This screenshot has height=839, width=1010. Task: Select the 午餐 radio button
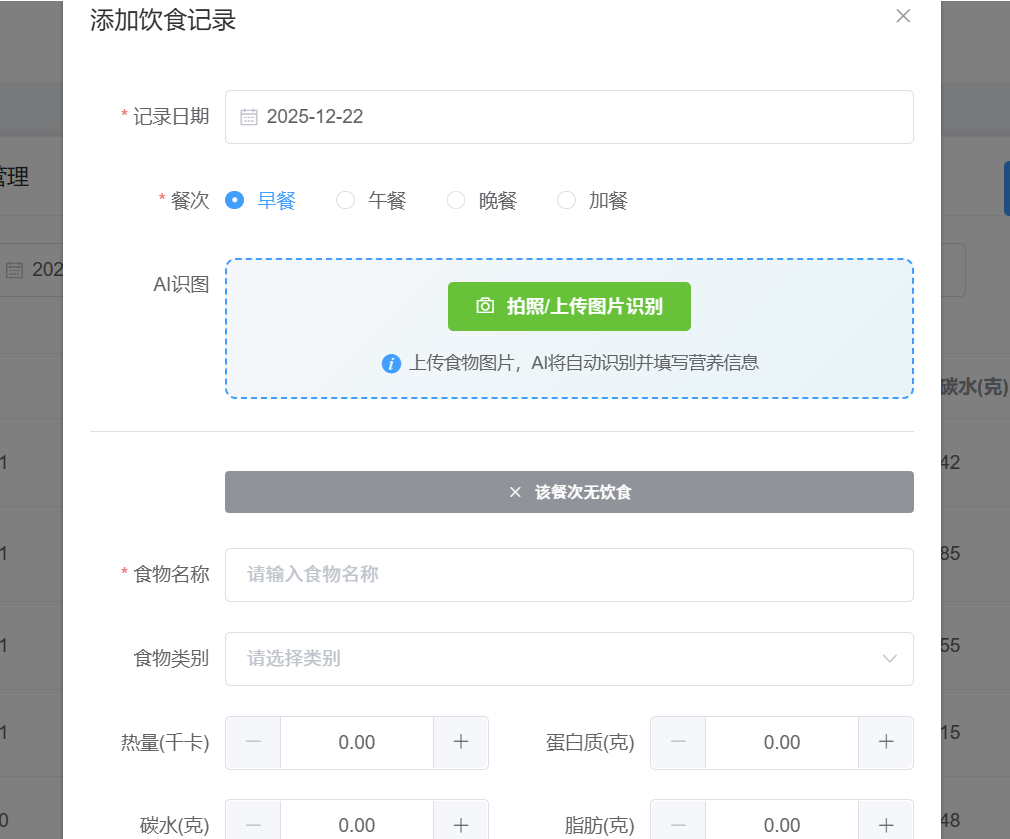pos(345,200)
